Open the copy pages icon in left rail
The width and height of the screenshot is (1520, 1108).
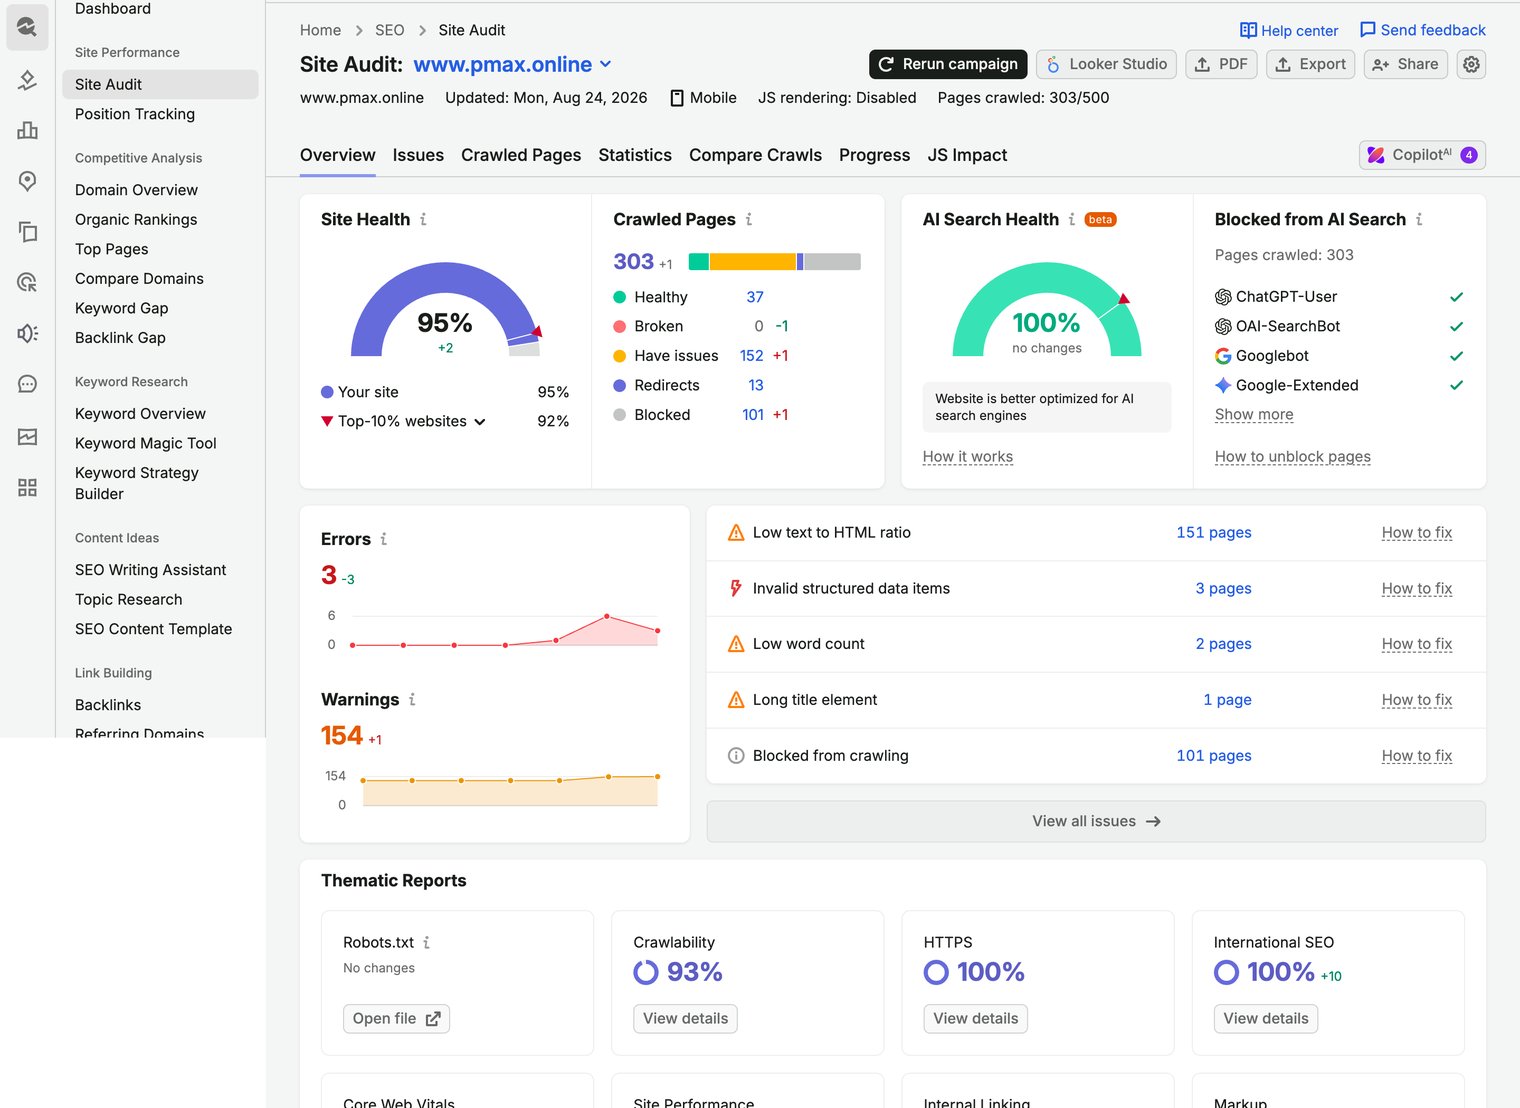pyautogui.click(x=28, y=232)
